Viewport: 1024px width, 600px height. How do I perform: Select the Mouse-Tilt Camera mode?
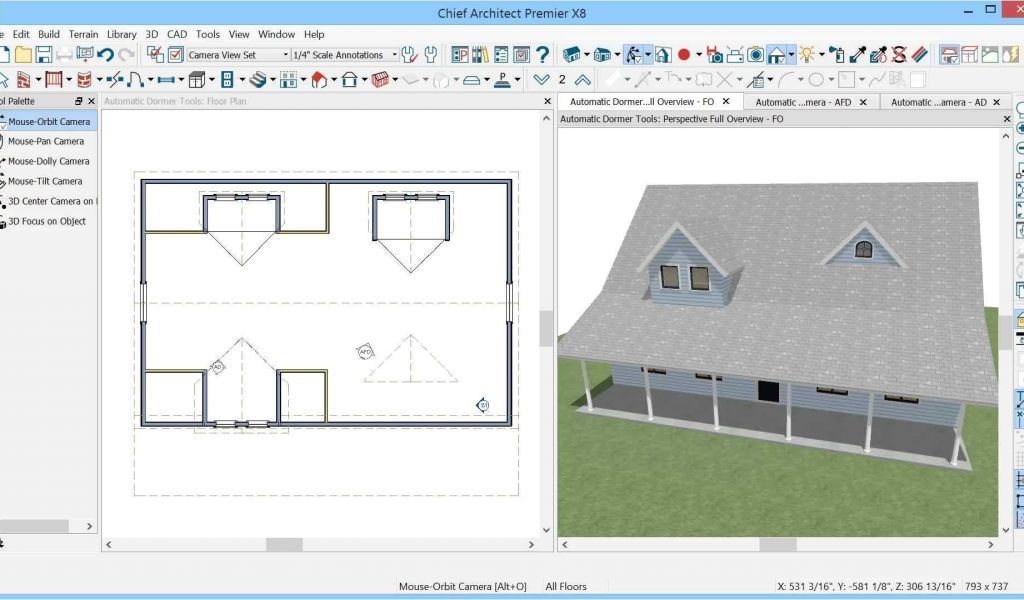coord(46,182)
